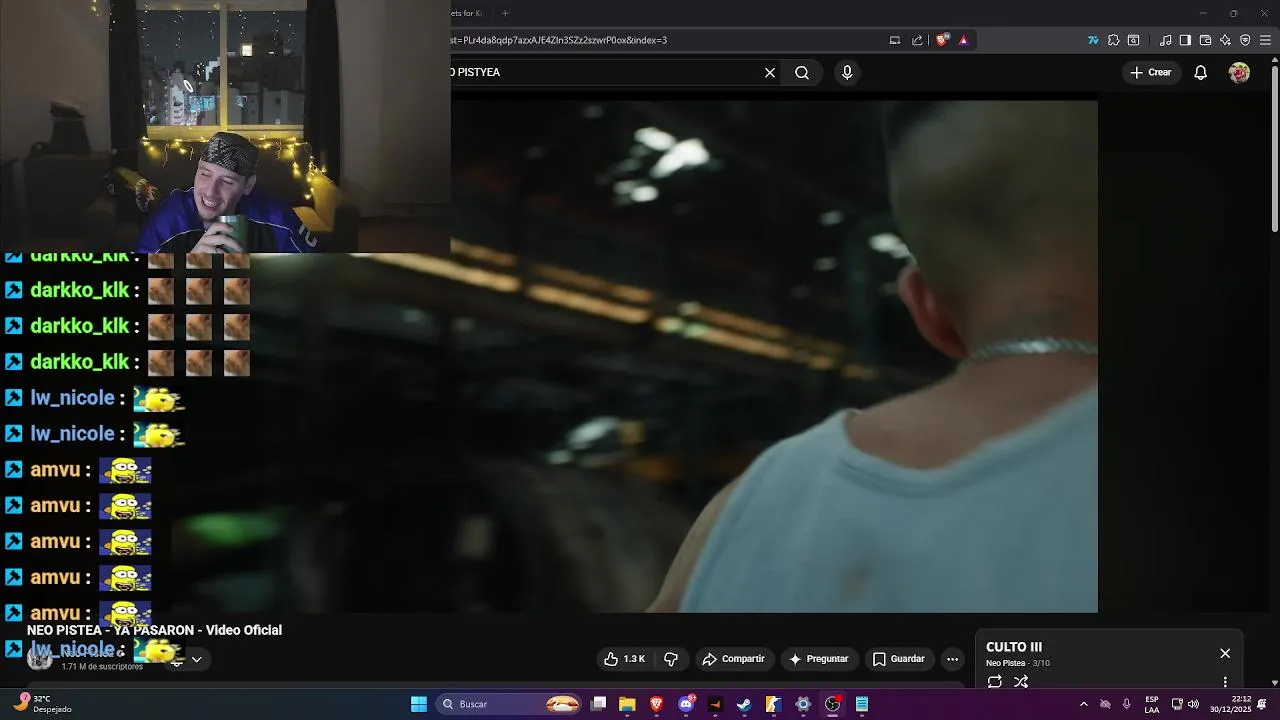1280x720 pixels.
Task: Open Brave VPN shield icon
Action: [1245, 40]
